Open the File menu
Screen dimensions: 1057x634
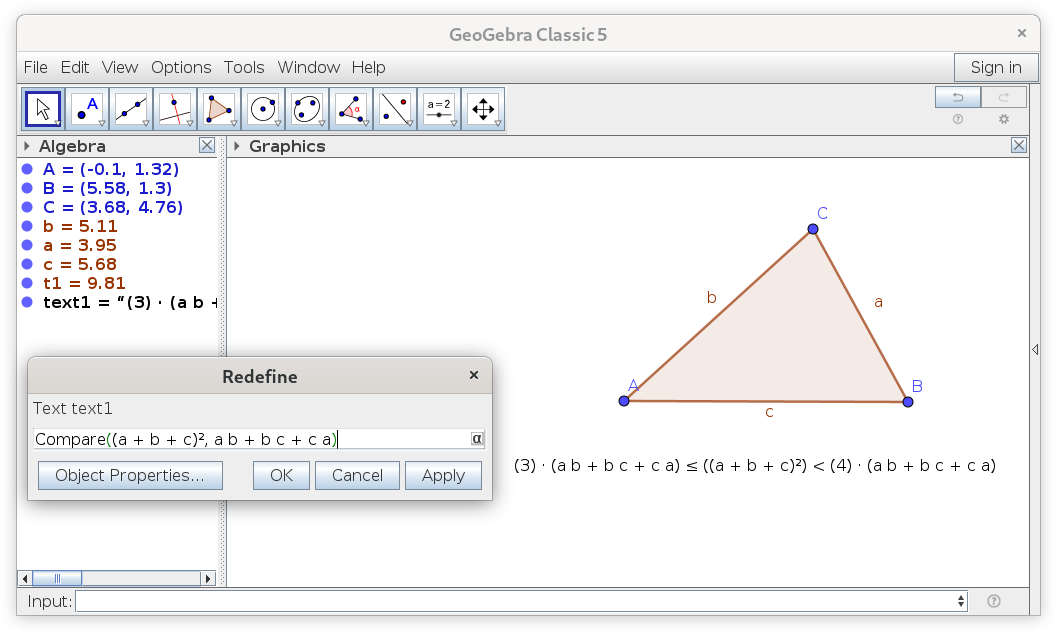tap(36, 67)
